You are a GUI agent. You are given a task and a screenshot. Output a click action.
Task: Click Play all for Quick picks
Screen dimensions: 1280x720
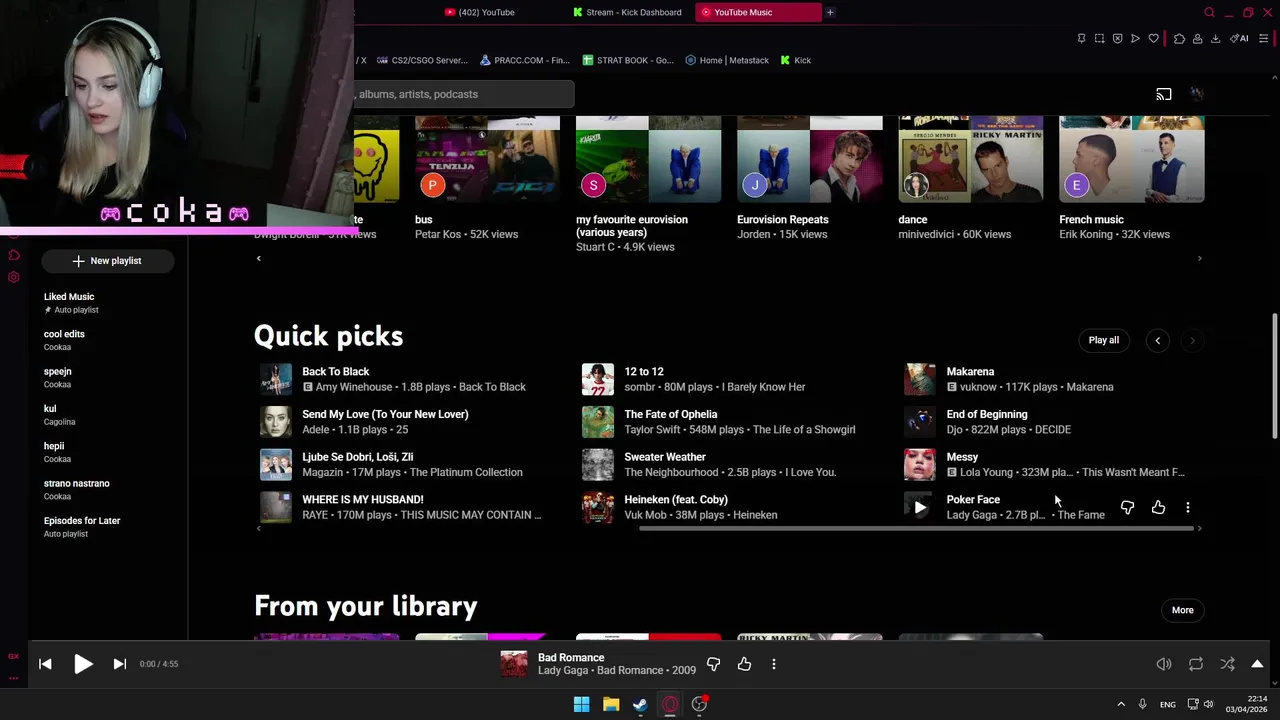pyautogui.click(x=1104, y=340)
